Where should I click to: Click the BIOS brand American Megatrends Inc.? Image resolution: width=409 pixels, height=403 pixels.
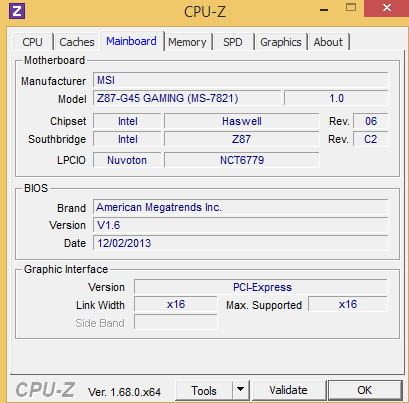(x=241, y=207)
